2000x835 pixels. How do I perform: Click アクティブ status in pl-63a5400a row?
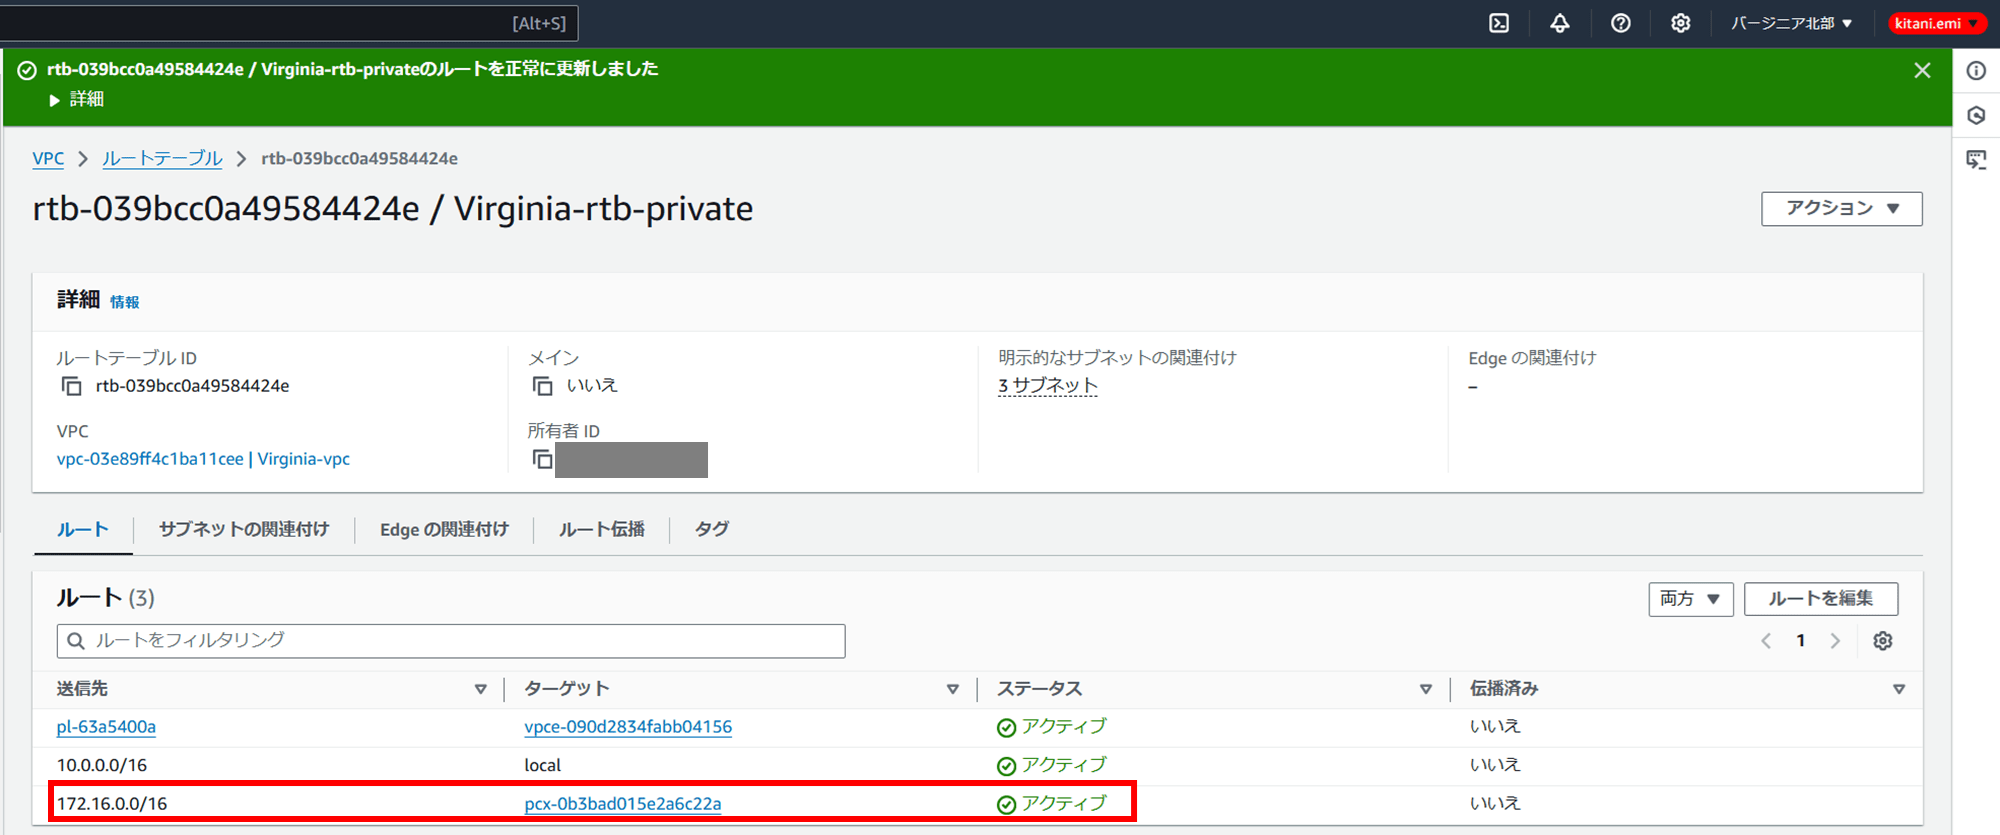click(1052, 727)
